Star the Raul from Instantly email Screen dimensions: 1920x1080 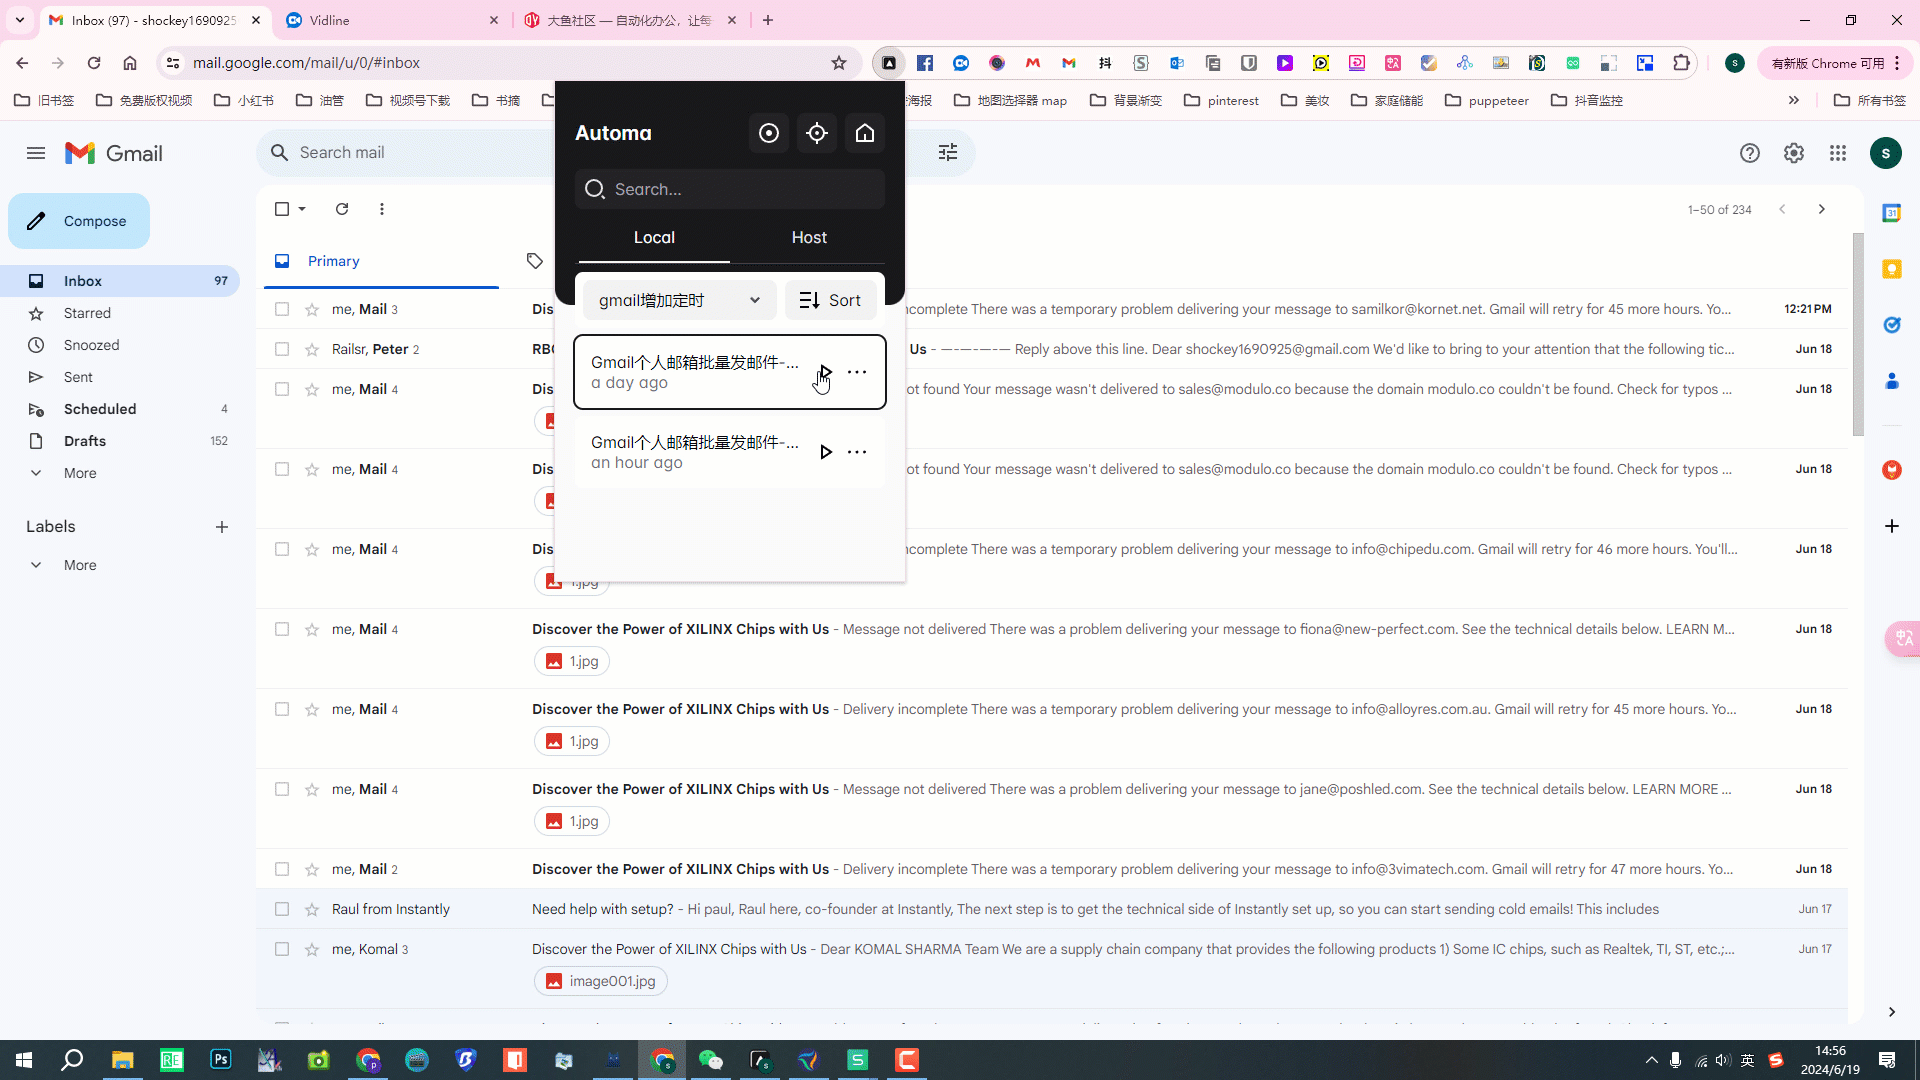(312, 909)
